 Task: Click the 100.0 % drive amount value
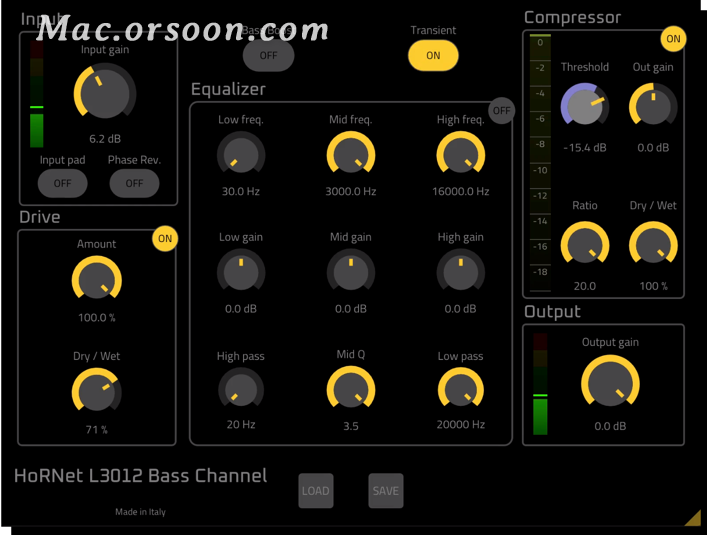[x=96, y=318]
